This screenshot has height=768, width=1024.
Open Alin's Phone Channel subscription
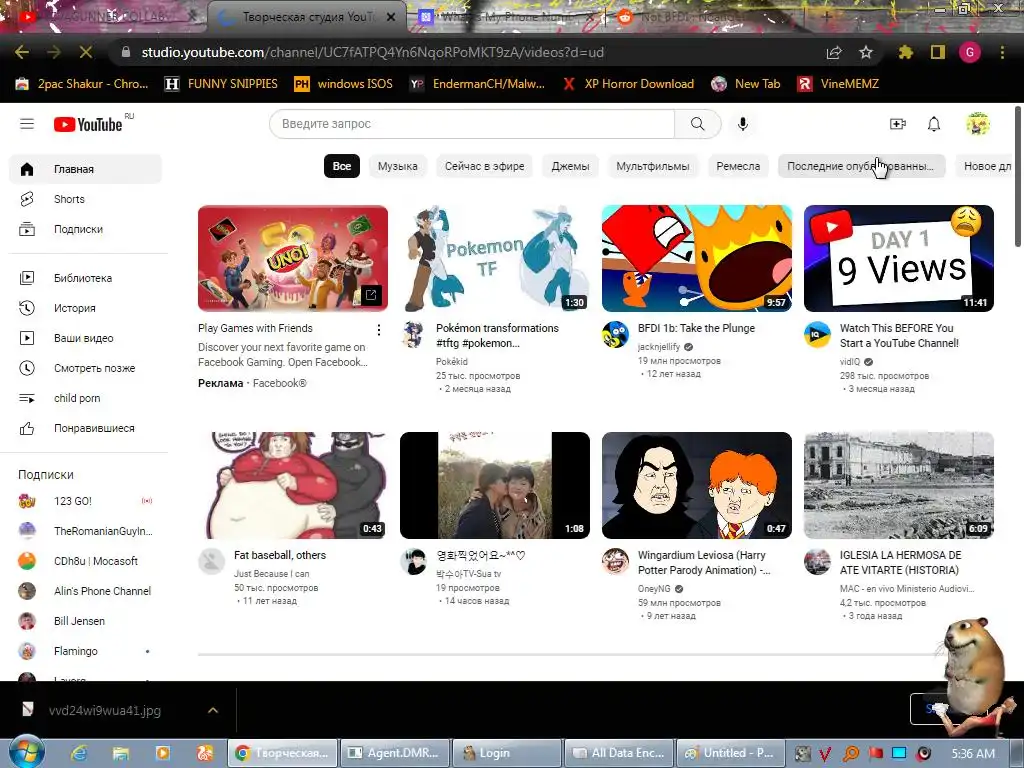(86, 591)
